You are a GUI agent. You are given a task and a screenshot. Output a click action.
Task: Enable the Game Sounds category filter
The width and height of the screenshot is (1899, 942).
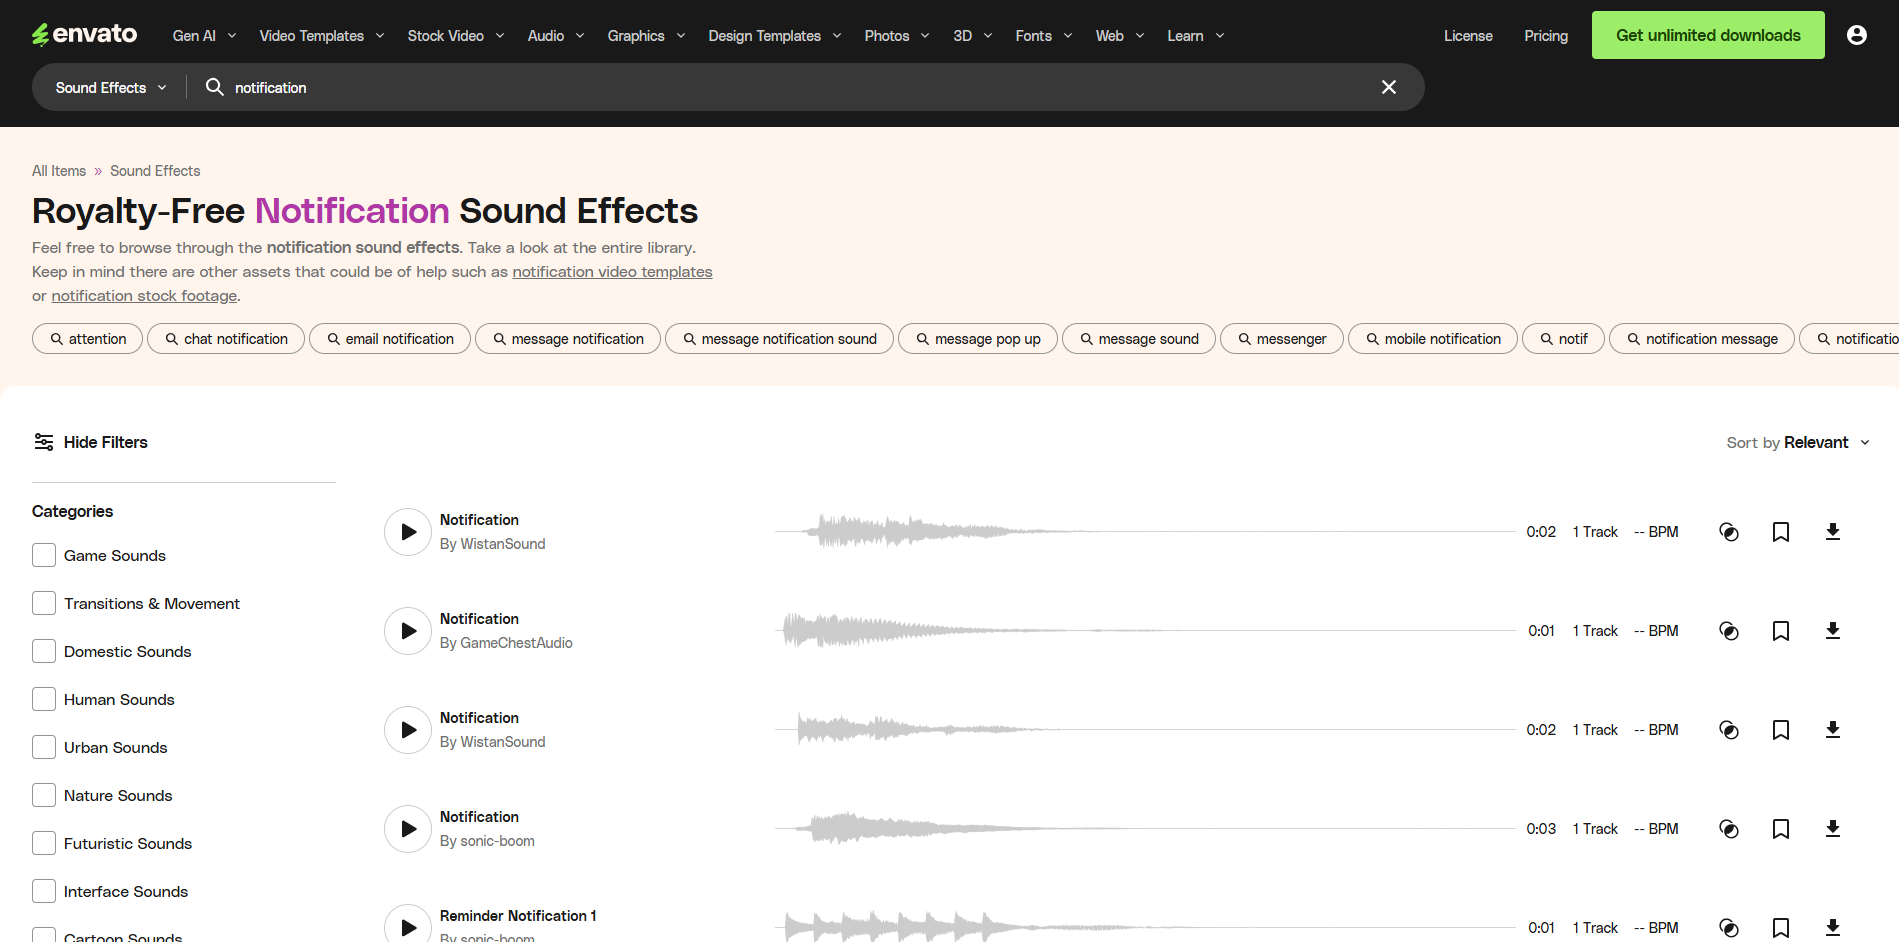click(43, 554)
